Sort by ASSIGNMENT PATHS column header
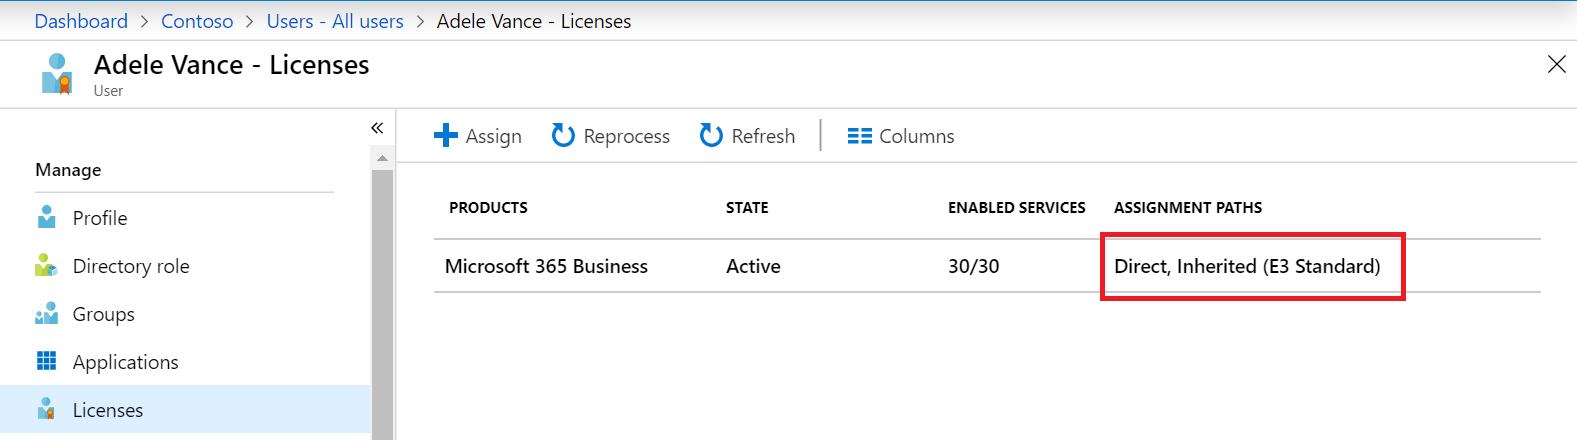The height and width of the screenshot is (440, 1577). pyautogui.click(x=1188, y=208)
